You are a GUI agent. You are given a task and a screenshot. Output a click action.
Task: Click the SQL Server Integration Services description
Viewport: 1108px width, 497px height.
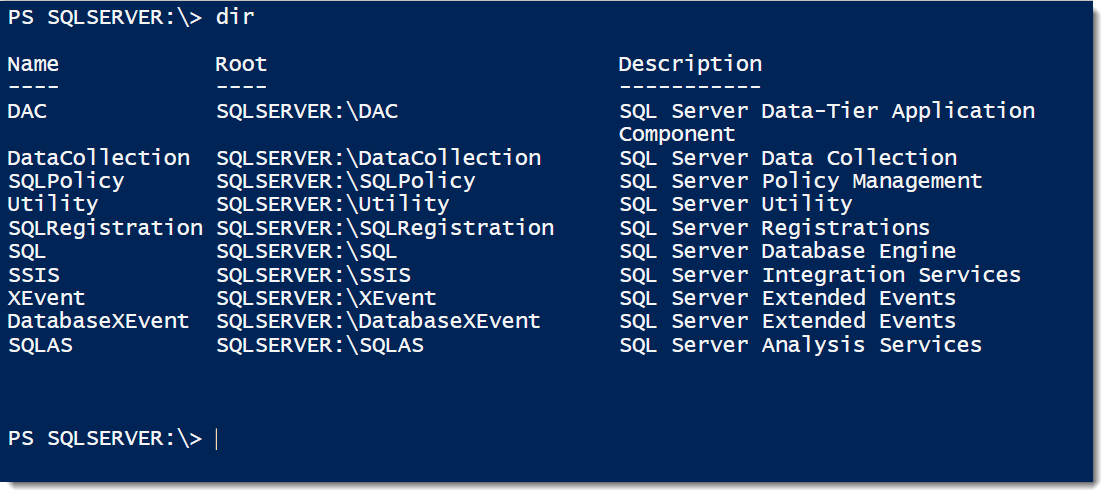(820, 275)
